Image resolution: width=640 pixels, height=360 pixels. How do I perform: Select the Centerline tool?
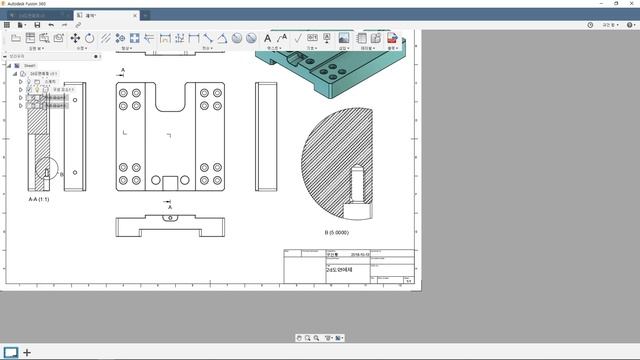(x=106, y=38)
